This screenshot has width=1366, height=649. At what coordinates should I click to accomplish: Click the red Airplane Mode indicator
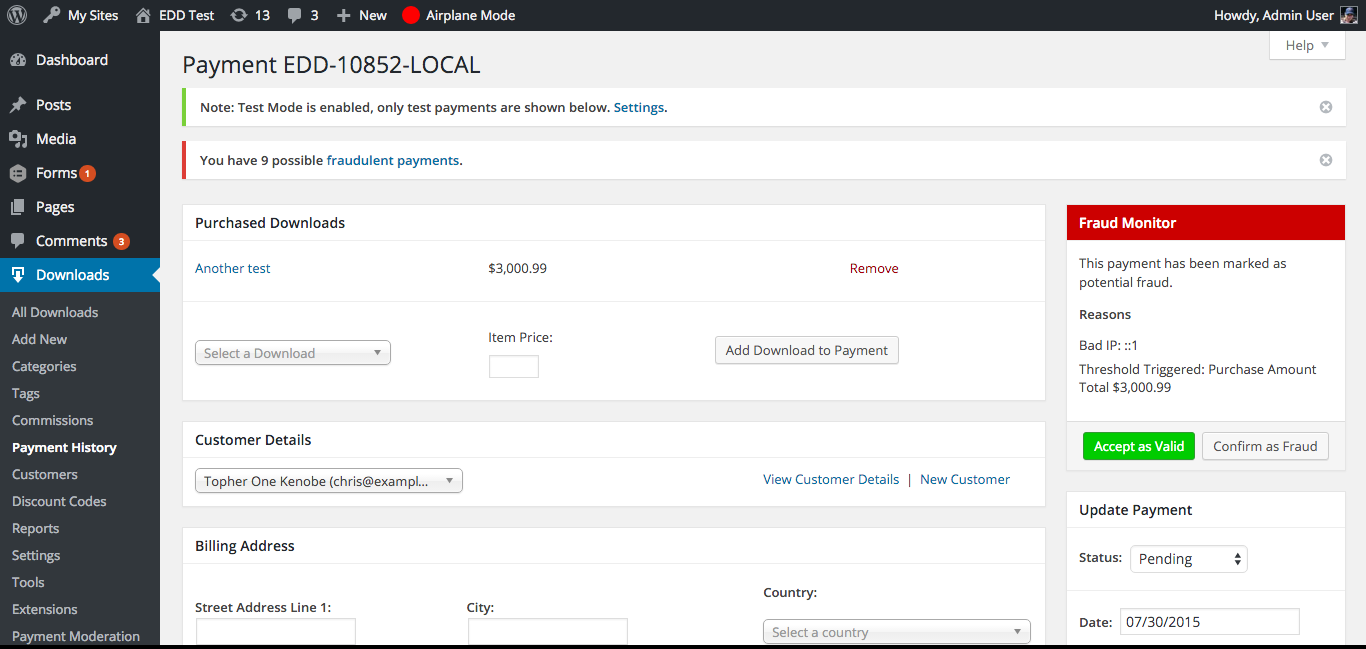coord(411,15)
